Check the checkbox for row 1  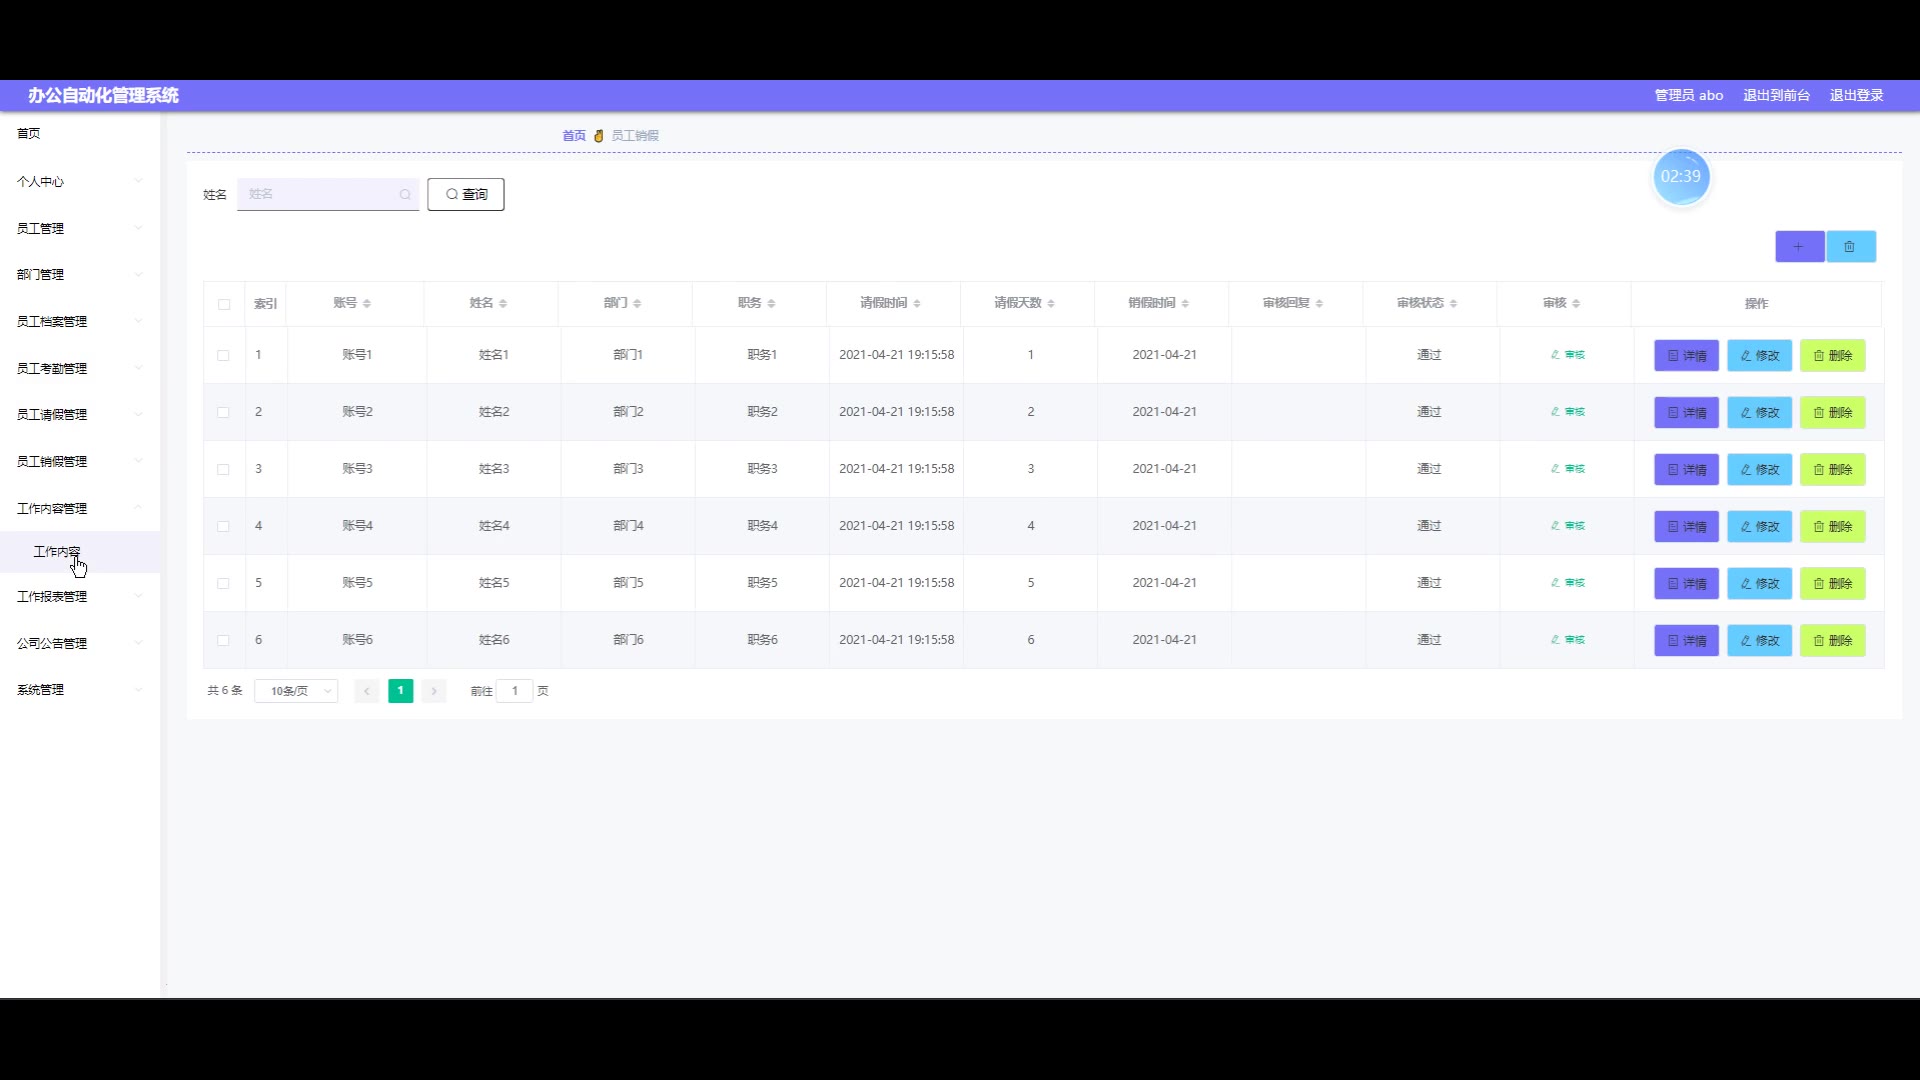(224, 356)
